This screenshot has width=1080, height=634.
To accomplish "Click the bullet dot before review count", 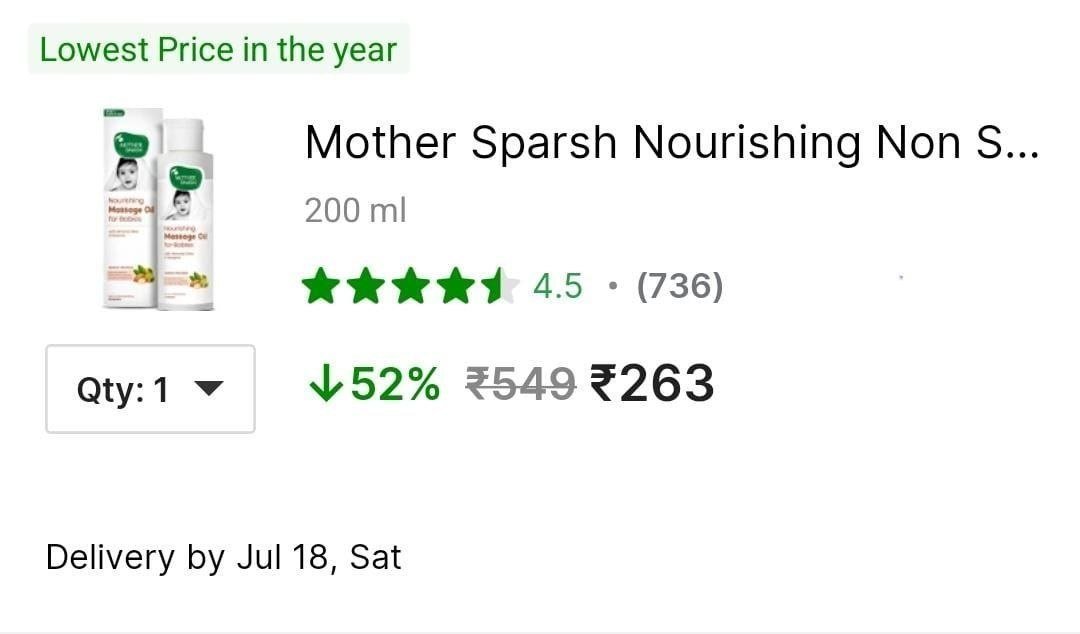I will click(x=612, y=285).
